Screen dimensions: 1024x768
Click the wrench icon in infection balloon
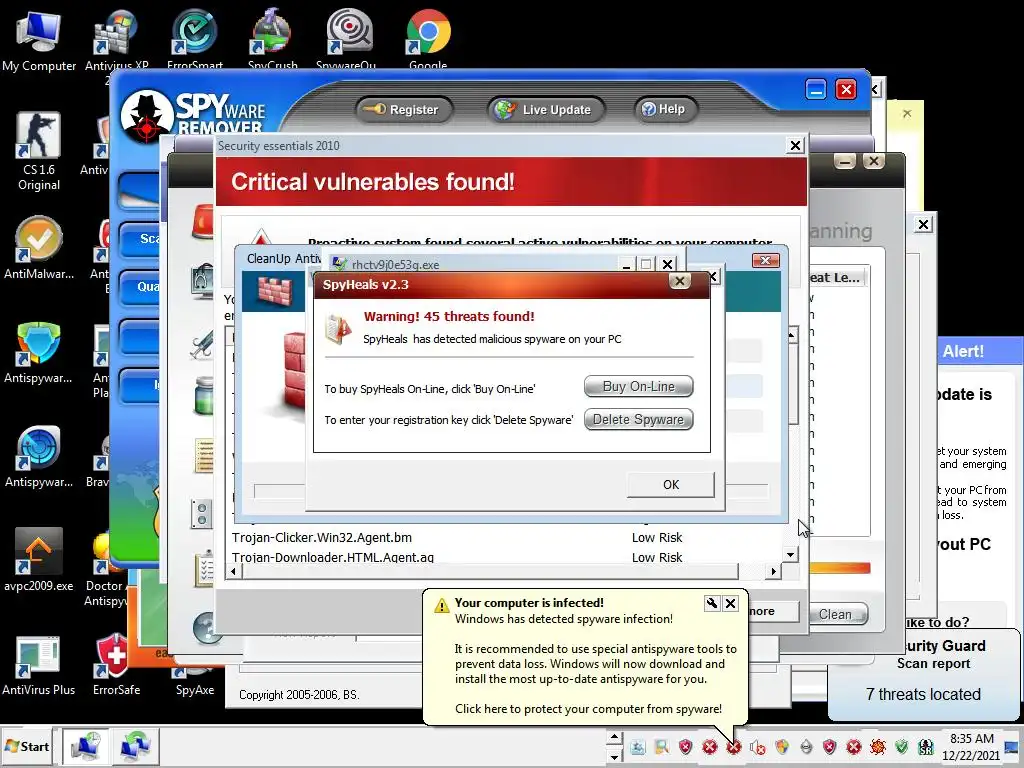point(712,603)
